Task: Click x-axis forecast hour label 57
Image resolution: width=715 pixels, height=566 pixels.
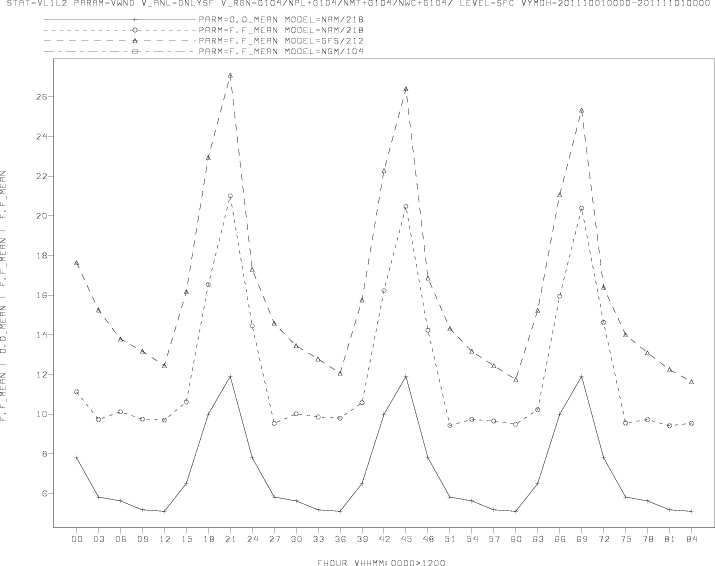Action: [x=494, y=539]
